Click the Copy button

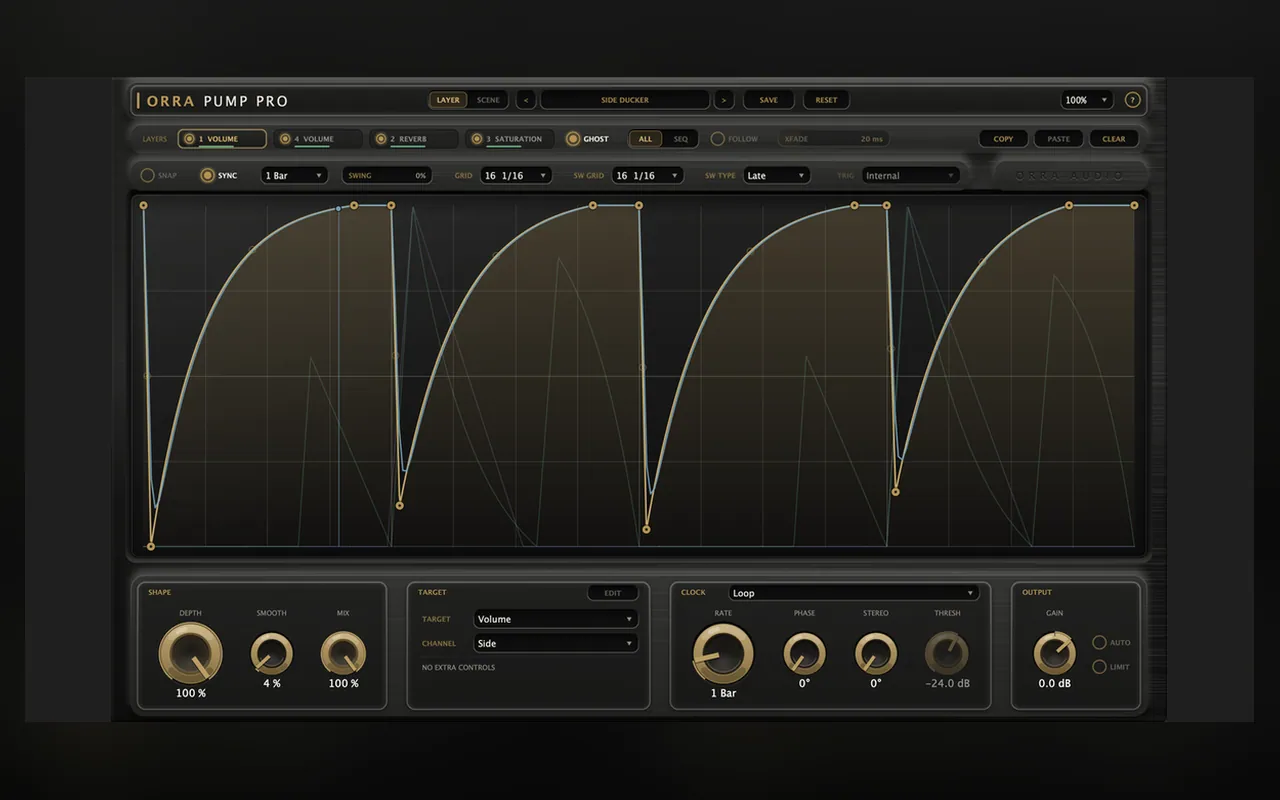[1003, 139]
